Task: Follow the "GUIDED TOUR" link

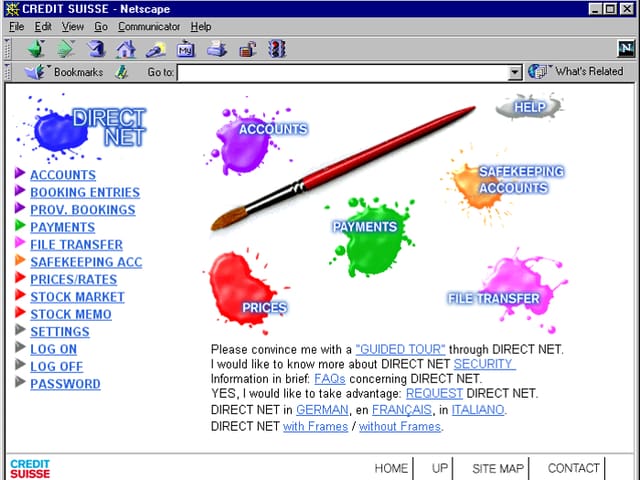Action: click(x=400, y=349)
